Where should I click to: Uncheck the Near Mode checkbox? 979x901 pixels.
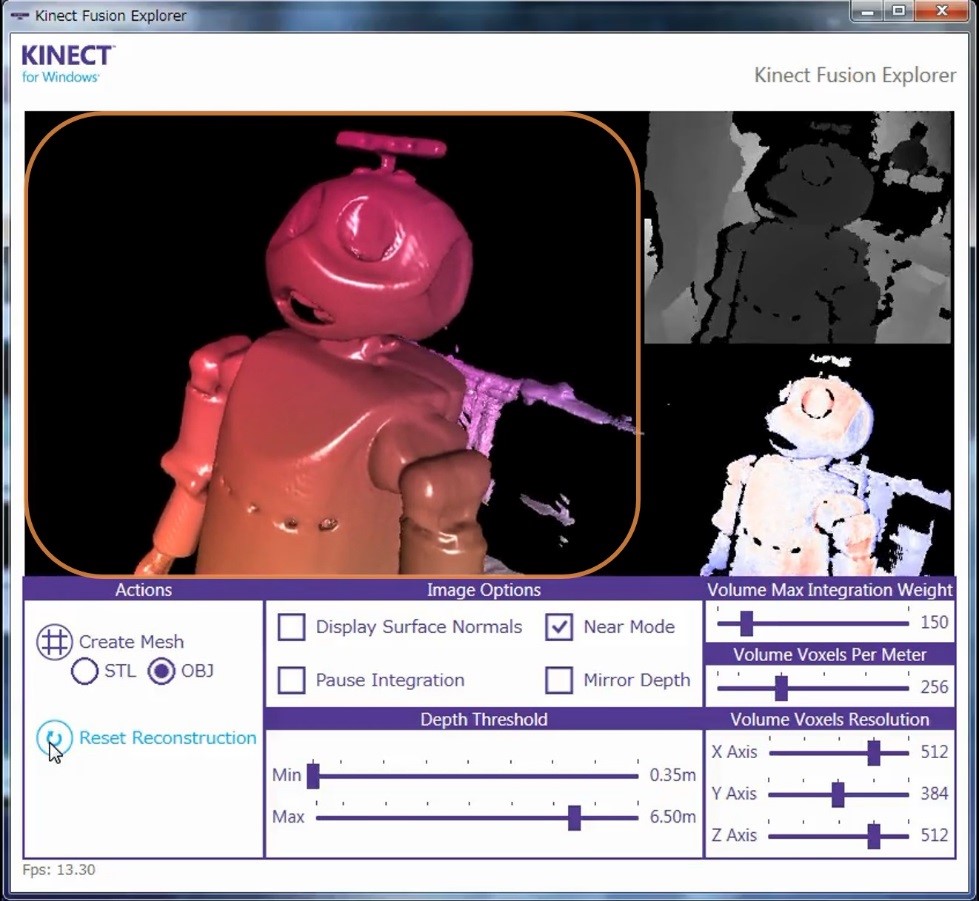coord(558,627)
